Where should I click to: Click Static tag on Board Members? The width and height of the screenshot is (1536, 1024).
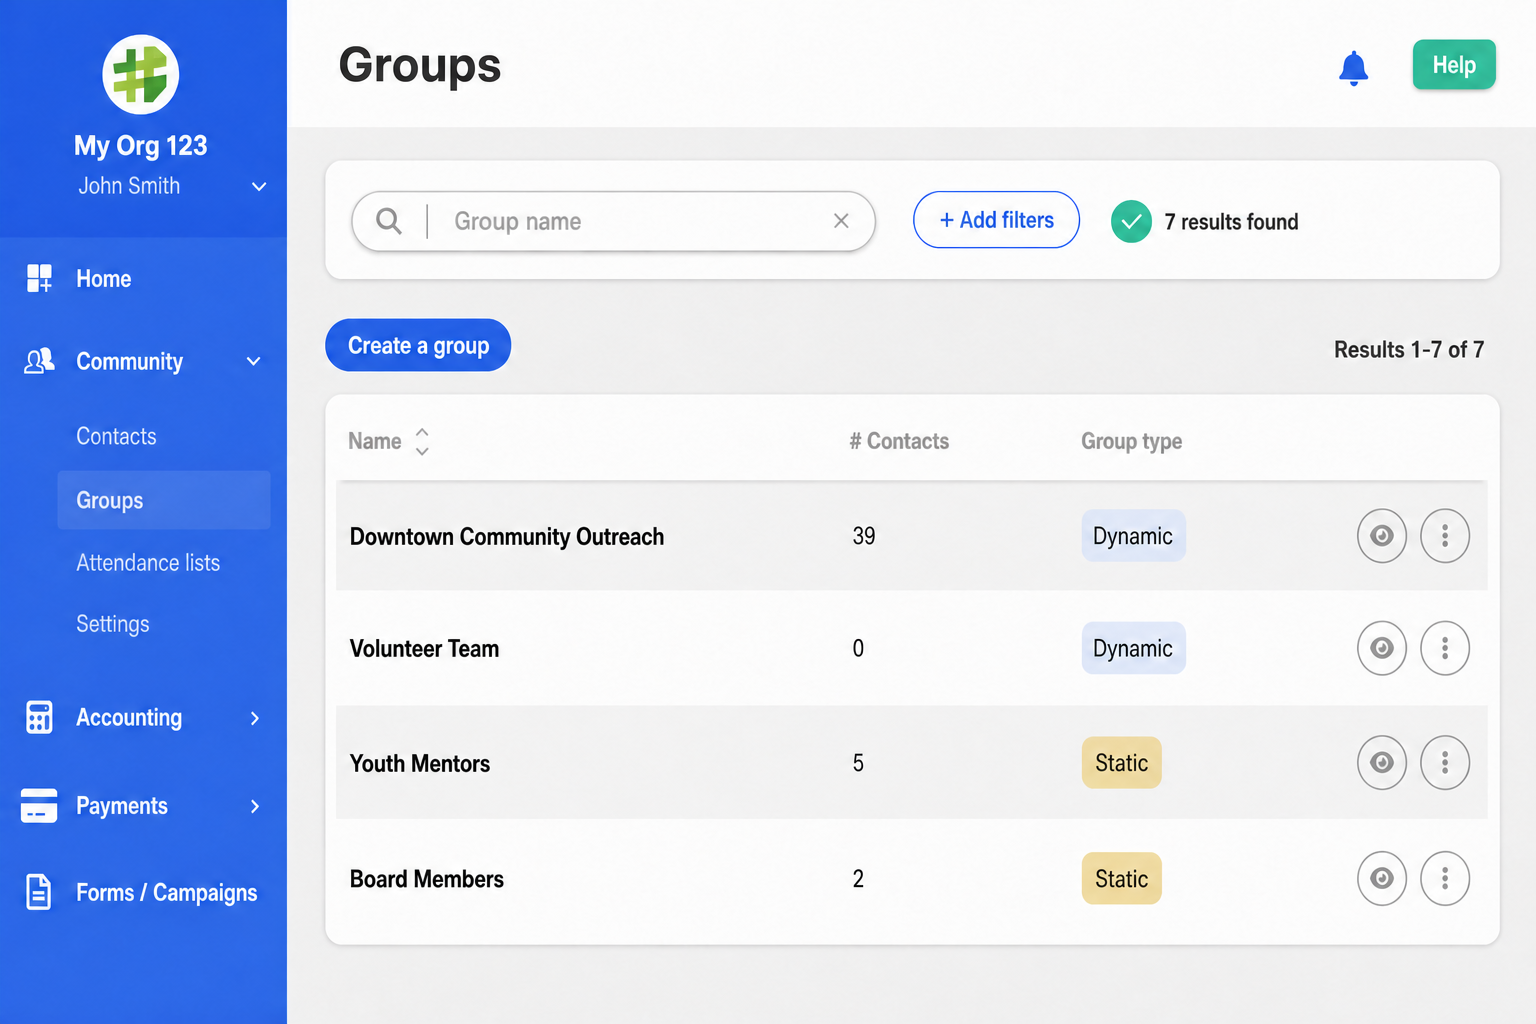point(1122,879)
